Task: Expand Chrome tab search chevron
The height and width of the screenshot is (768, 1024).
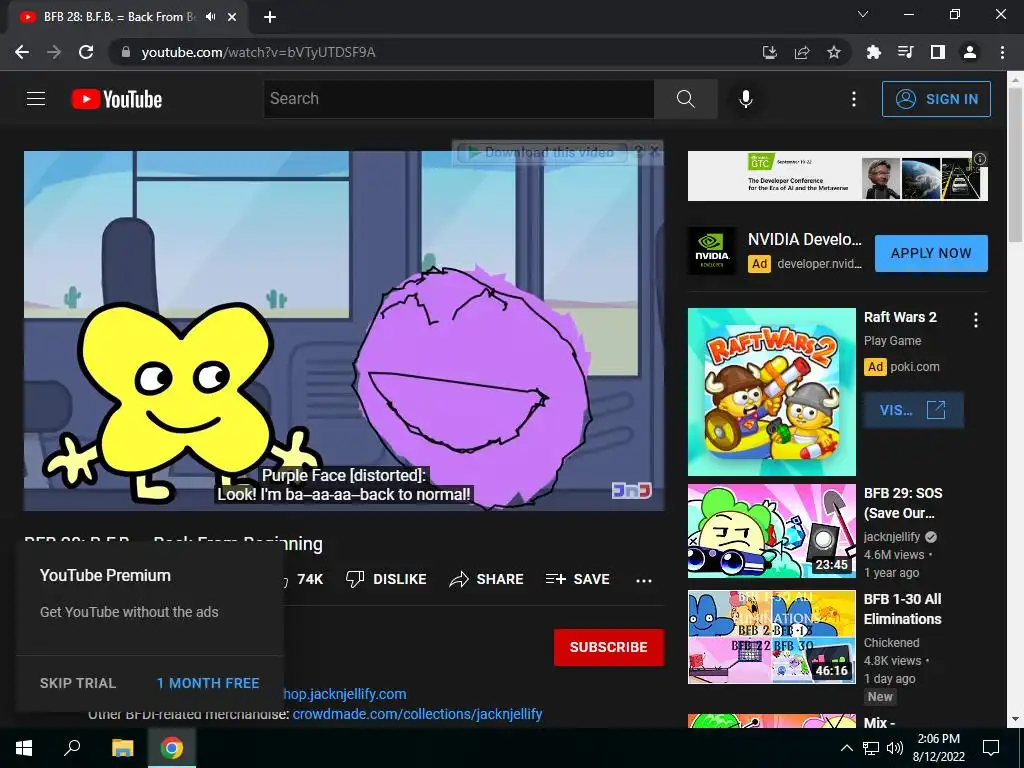Action: [x=863, y=14]
